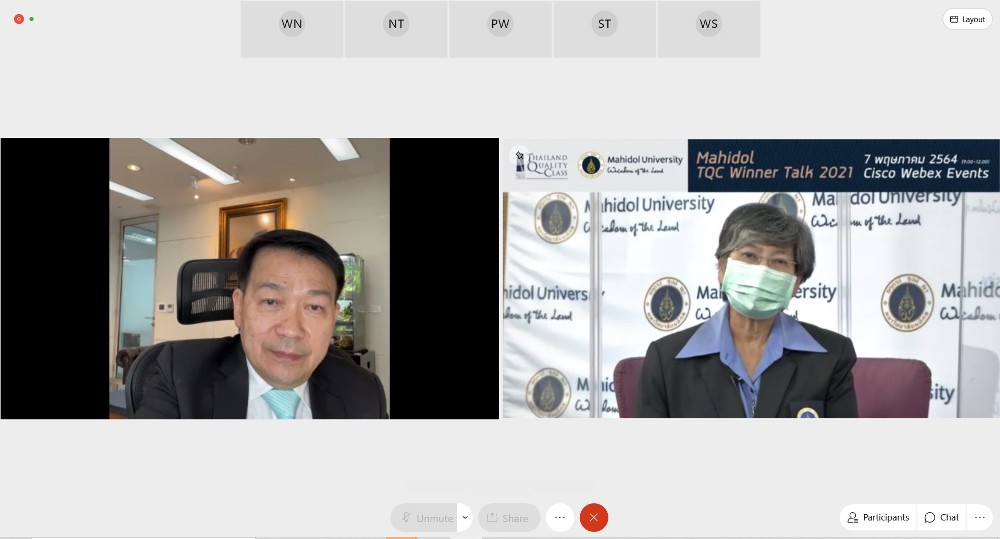This screenshot has width=1000, height=539.
Task: Select the WN participant thumbnail
Action: click(x=292, y=29)
